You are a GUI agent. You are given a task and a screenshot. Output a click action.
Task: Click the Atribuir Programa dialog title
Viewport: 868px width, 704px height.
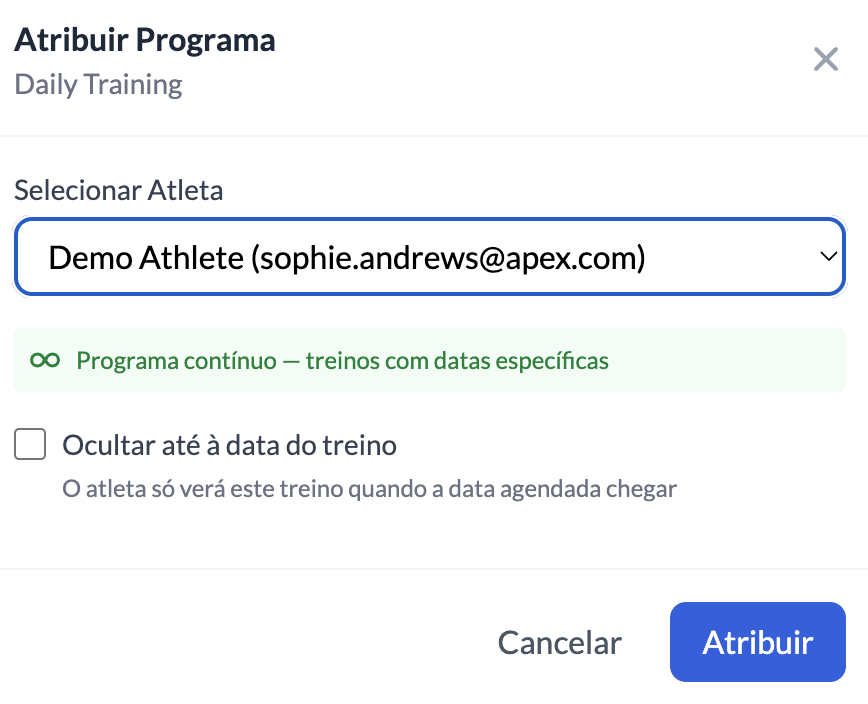tap(143, 40)
